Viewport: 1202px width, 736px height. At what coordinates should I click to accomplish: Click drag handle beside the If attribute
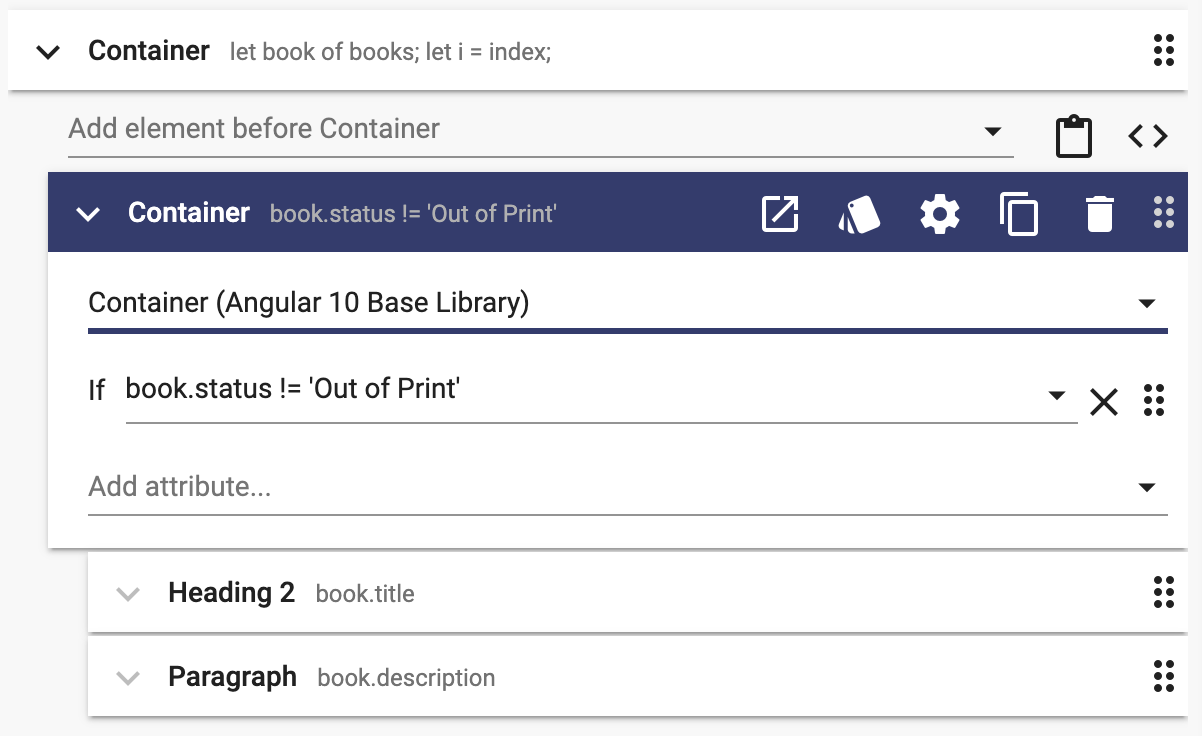click(1154, 400)
